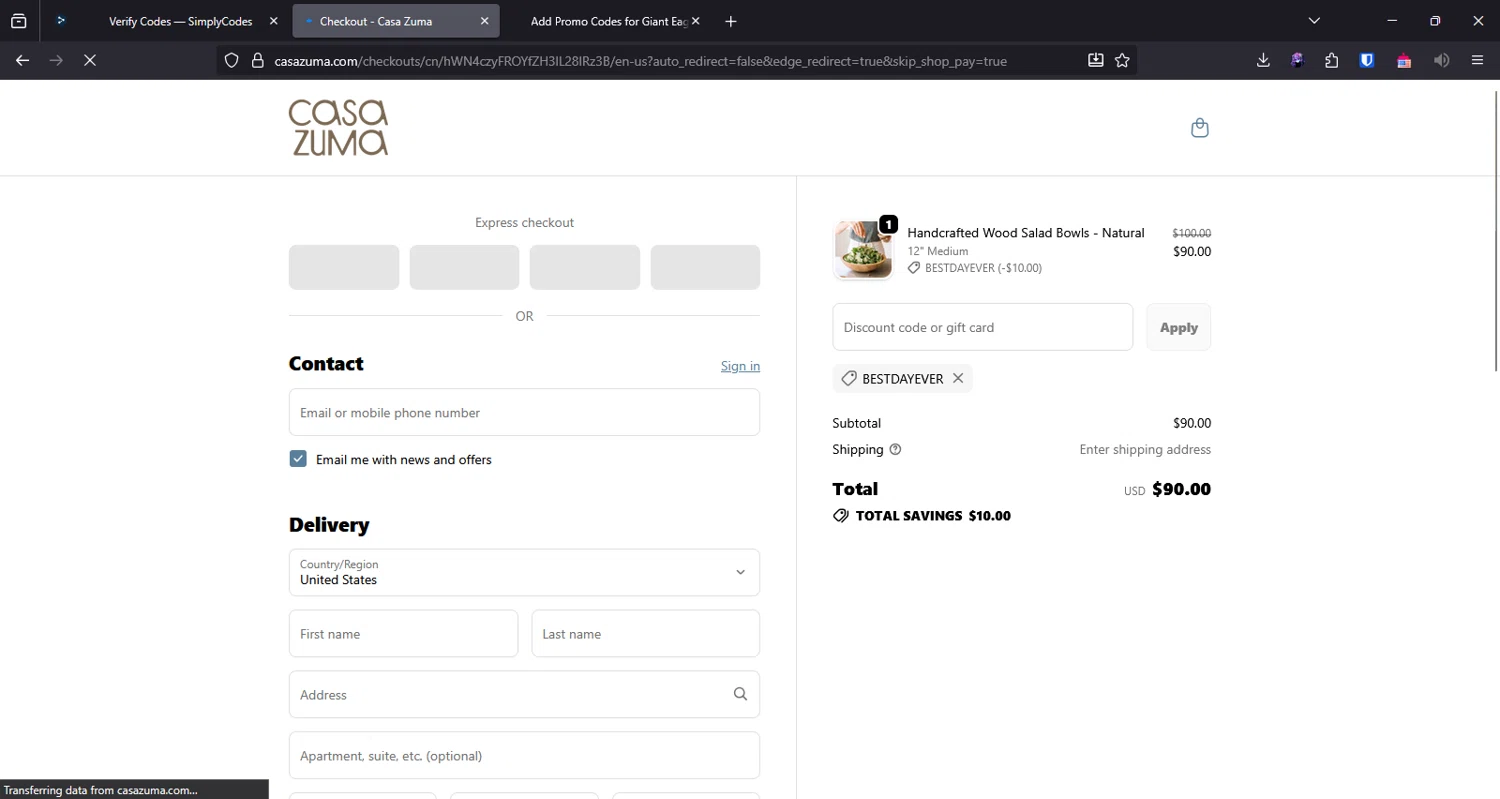Close the Add Promo Codes tab
Image resolution: width=1500 pixels, height=799 pixels.
pyautogui.click(x=696, y=21)
